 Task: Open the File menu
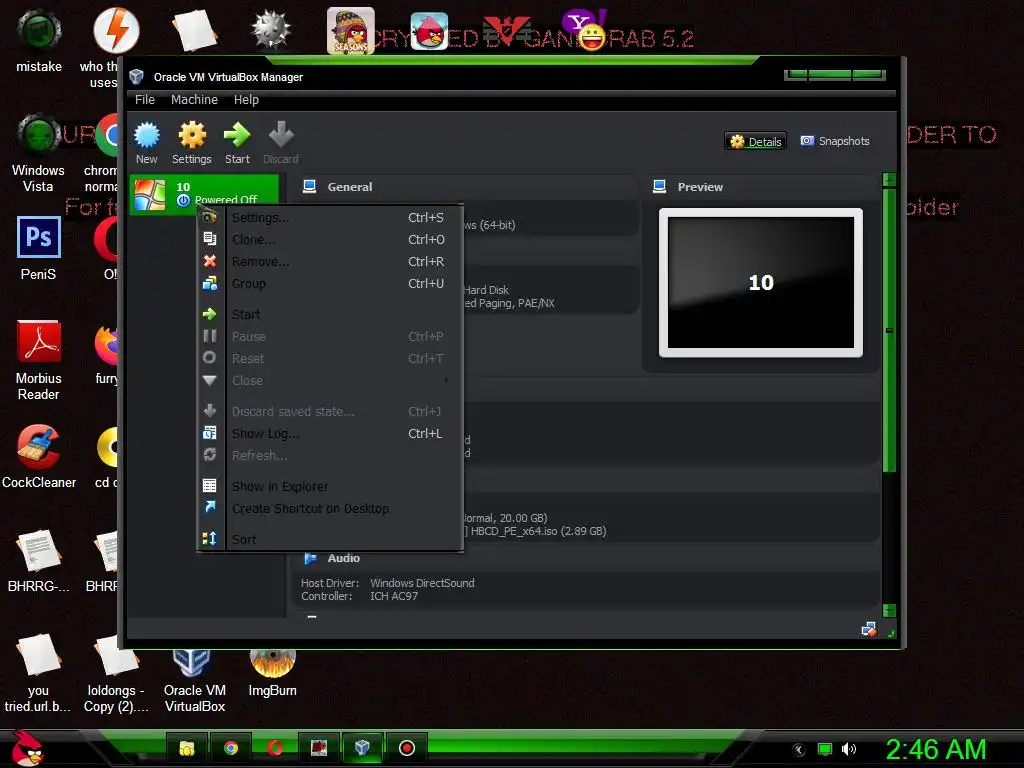point(145,99)
